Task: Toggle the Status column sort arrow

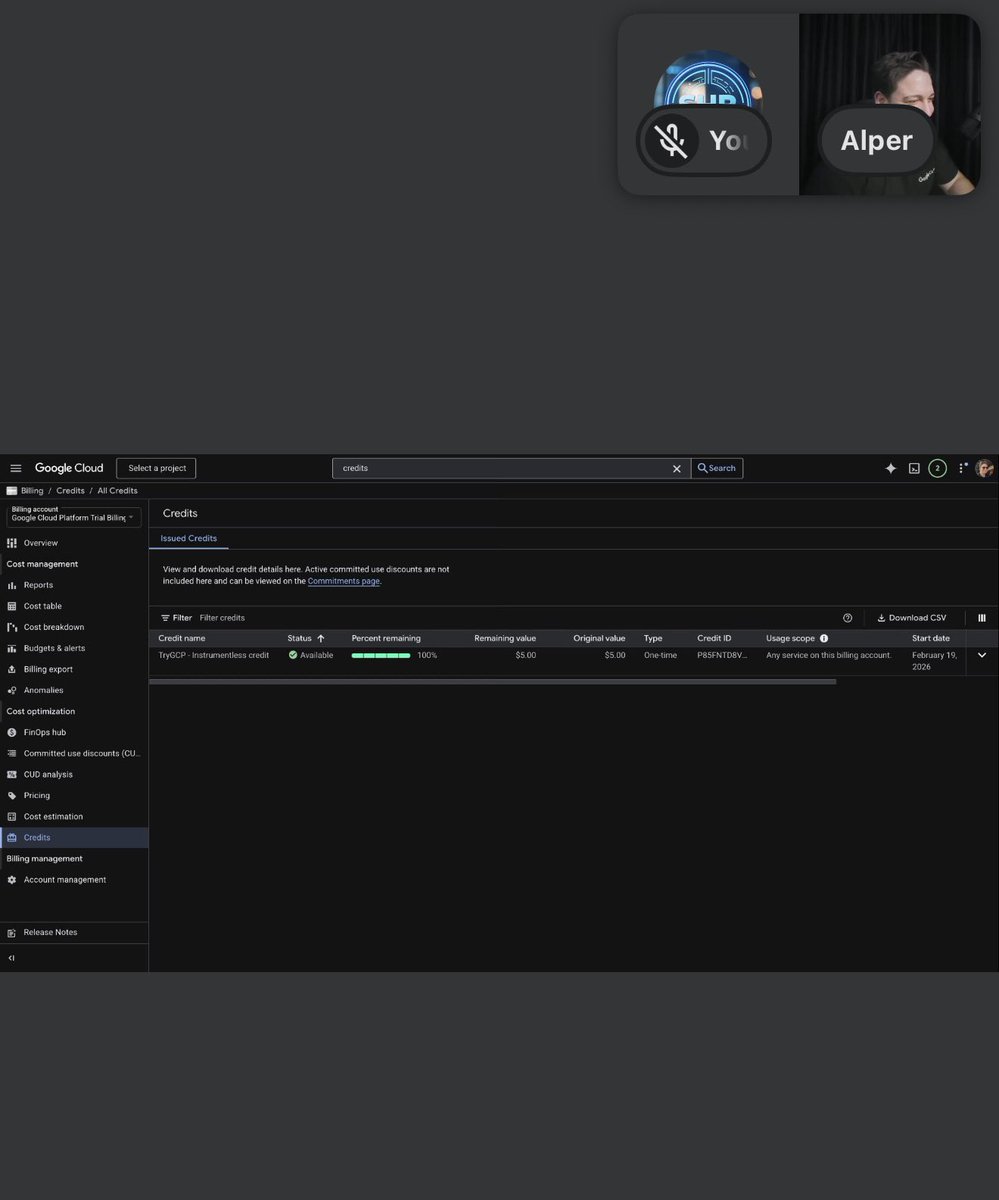Action: coord(321,638)
